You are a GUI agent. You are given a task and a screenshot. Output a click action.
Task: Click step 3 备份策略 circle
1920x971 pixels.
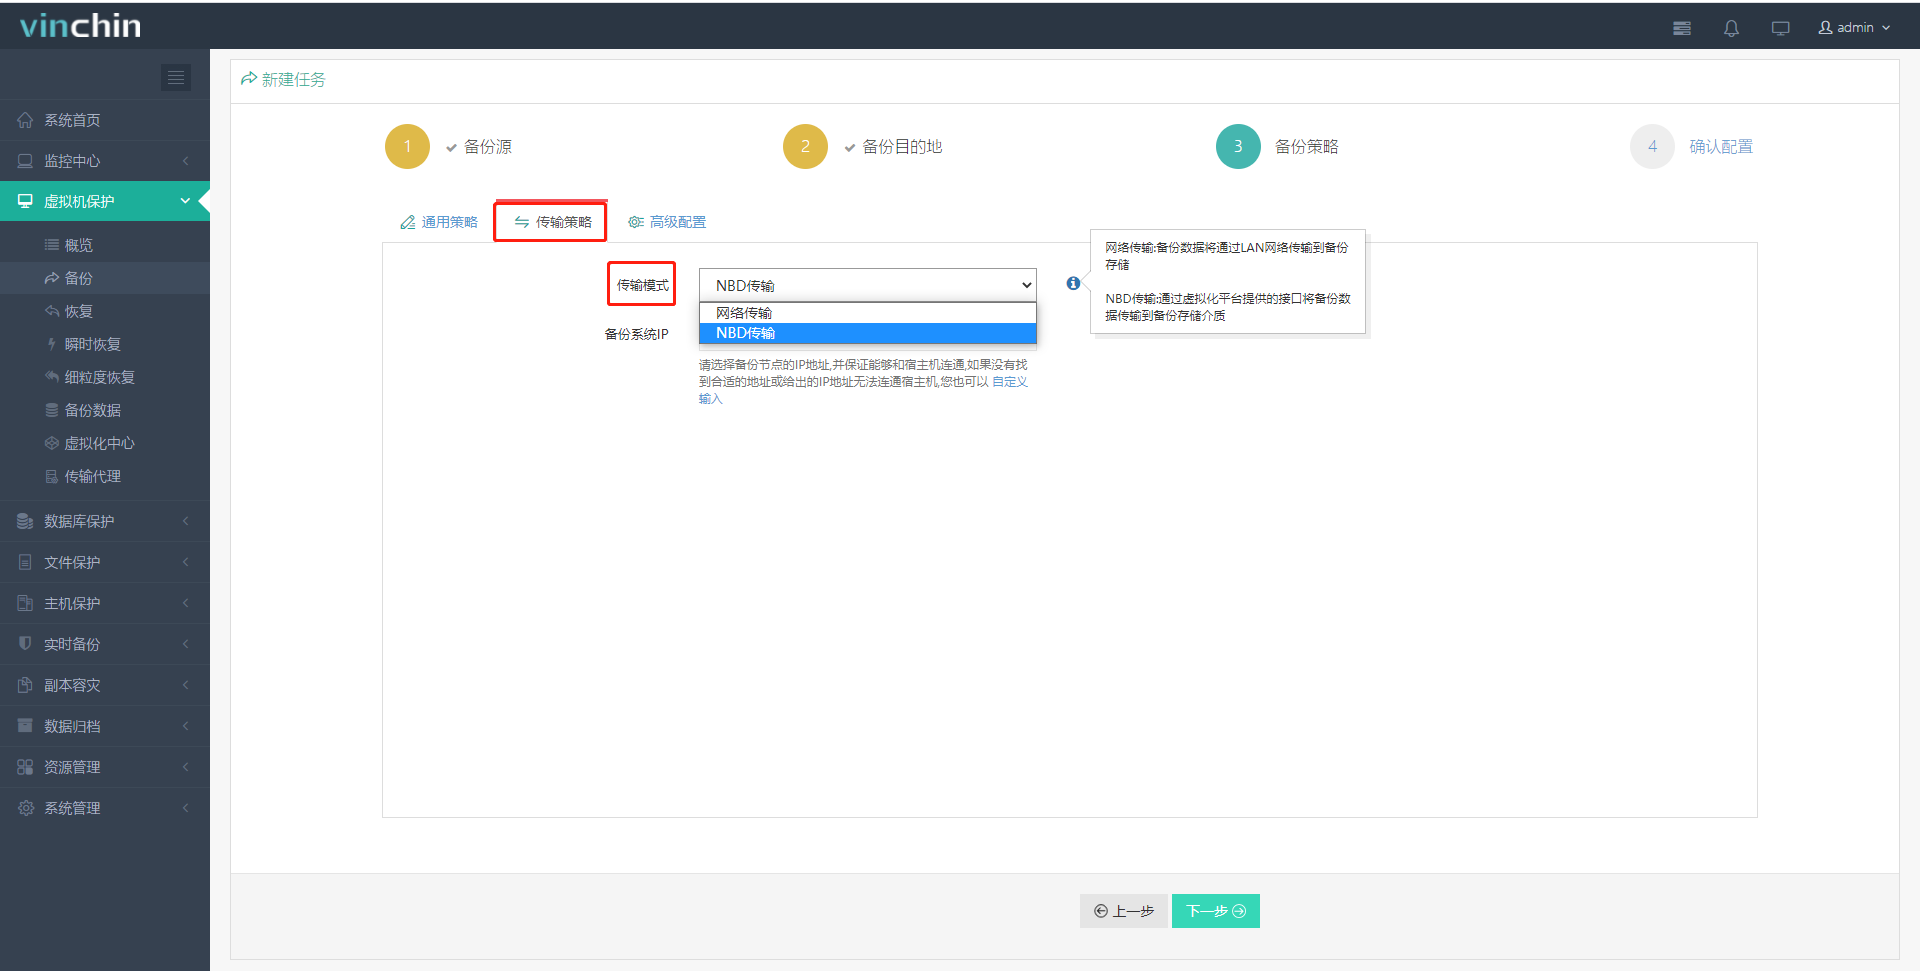tap(1238, 146)
